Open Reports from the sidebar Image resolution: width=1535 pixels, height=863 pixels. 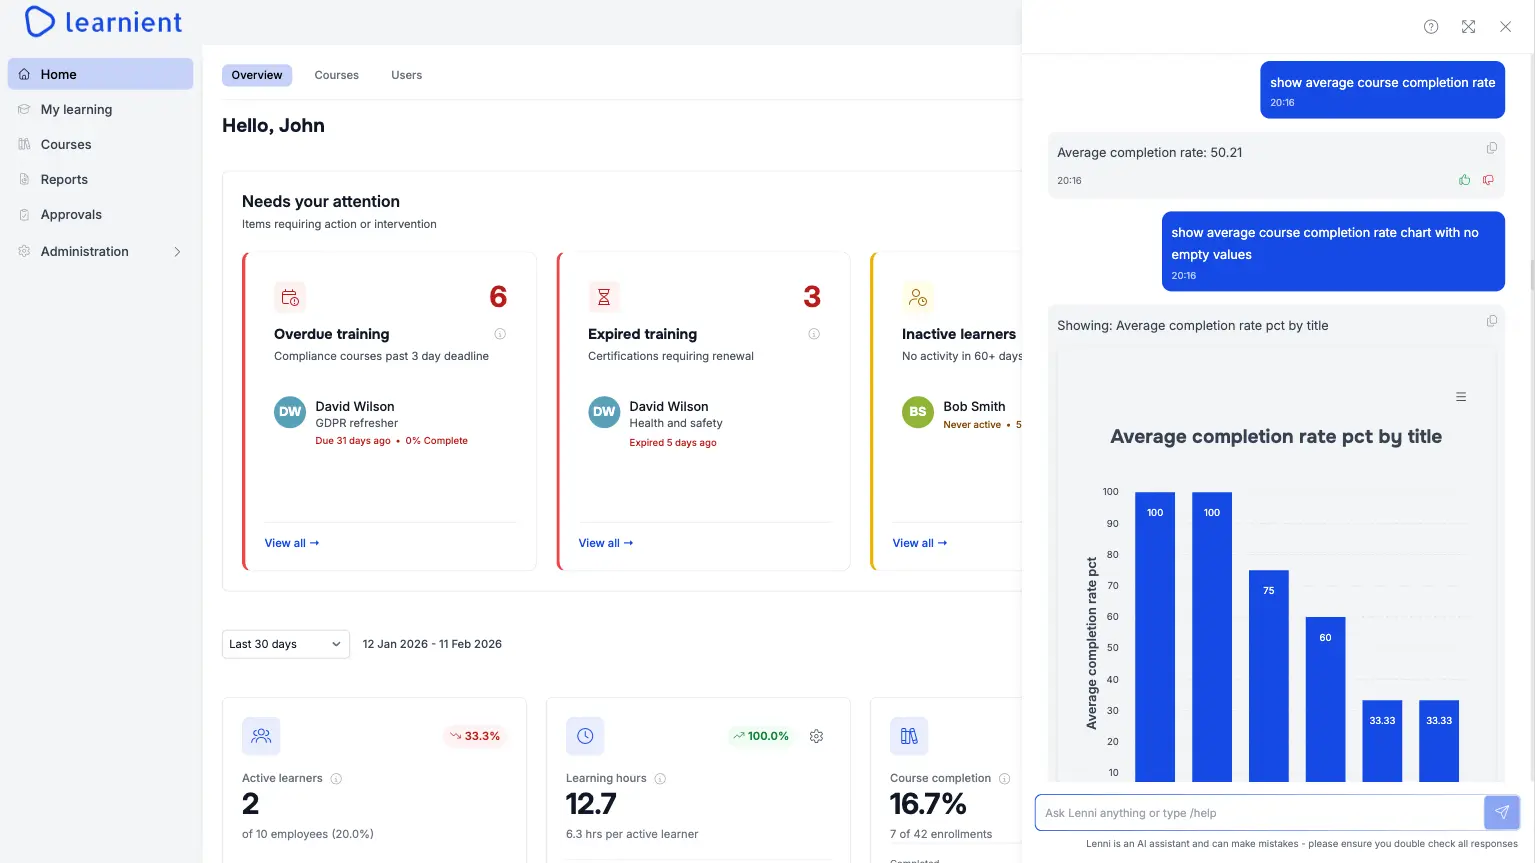[x=64, y=179]
